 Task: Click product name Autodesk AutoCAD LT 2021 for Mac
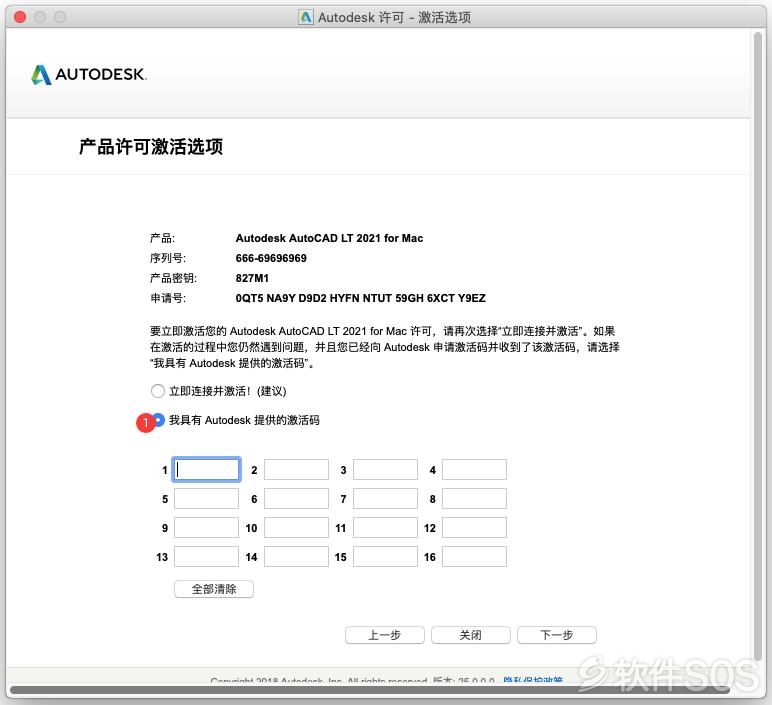pos(329,238)
